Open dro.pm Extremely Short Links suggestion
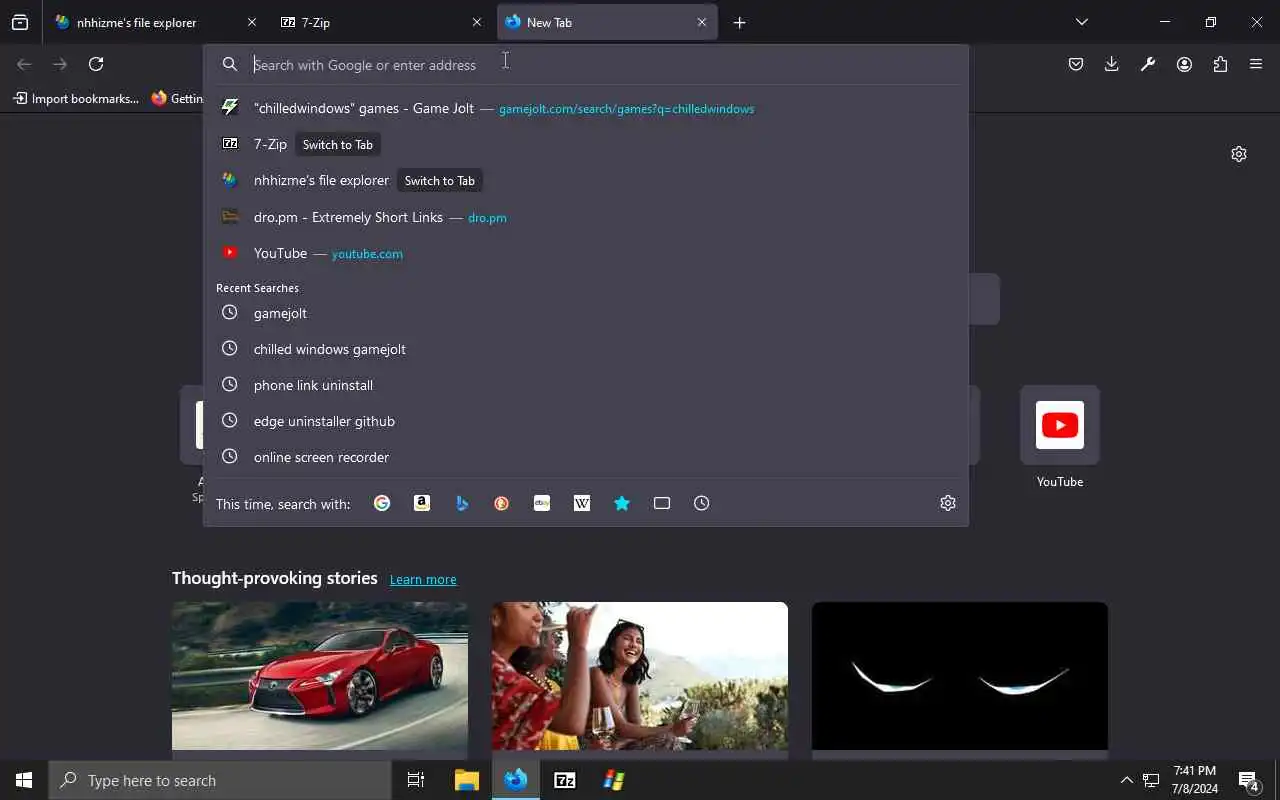 click(x=586, y=217)
